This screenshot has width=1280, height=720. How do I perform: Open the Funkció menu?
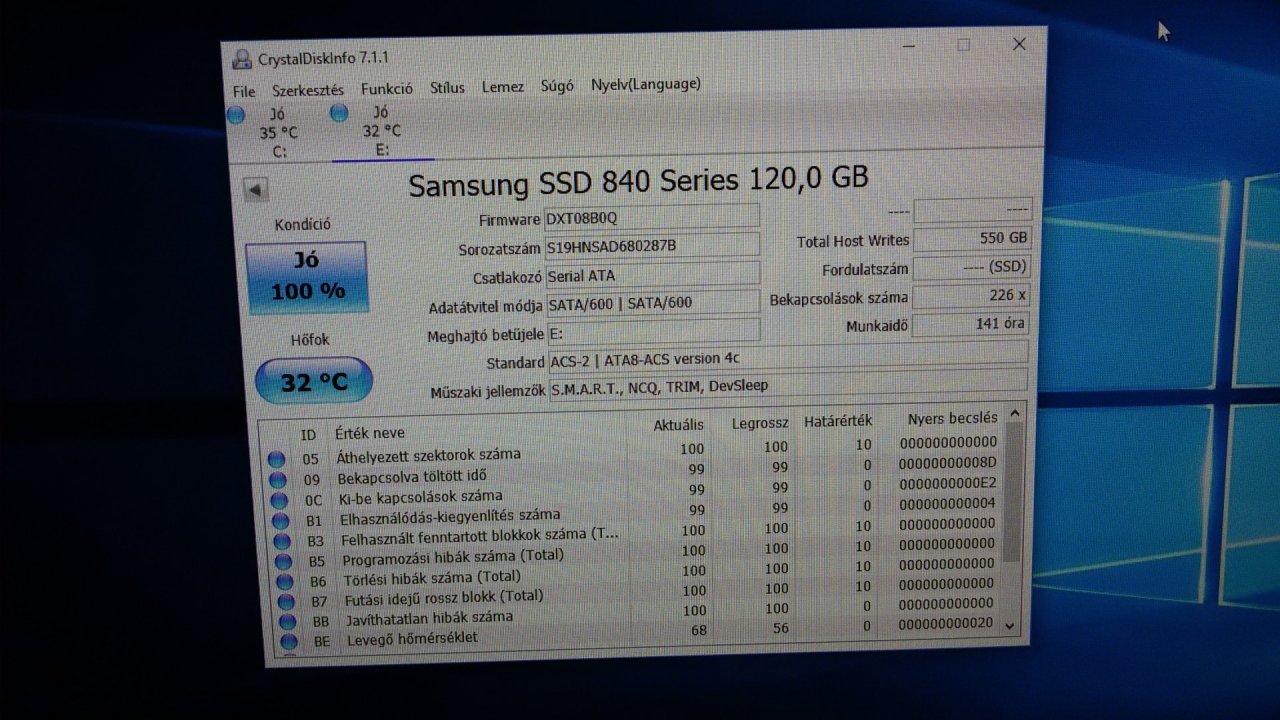pos(387,89)
